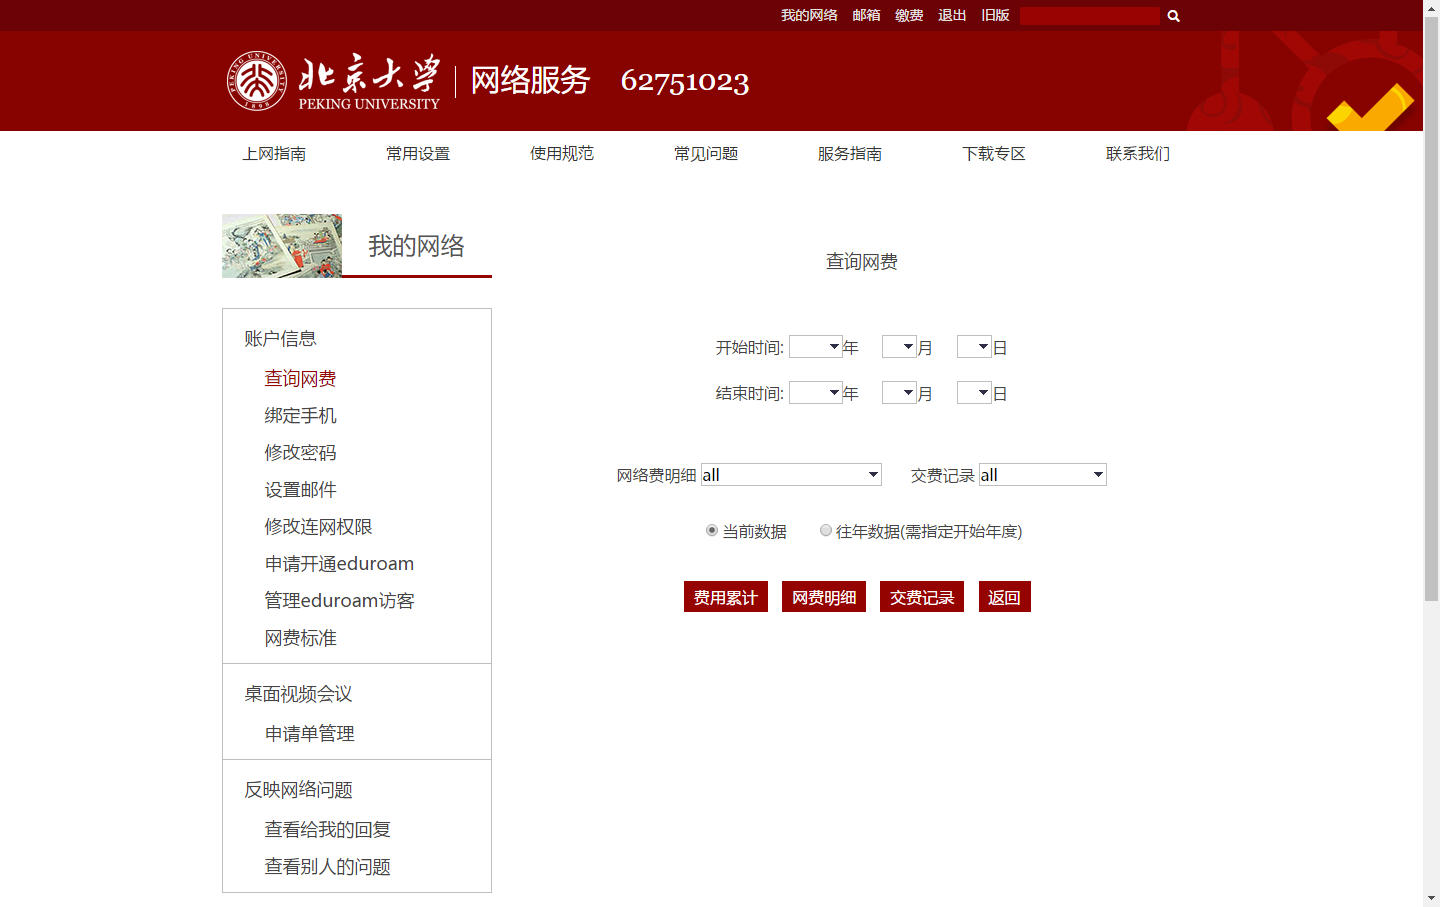Click the 退出 link in top bar

pyautogui.click(x=952, y=16)
